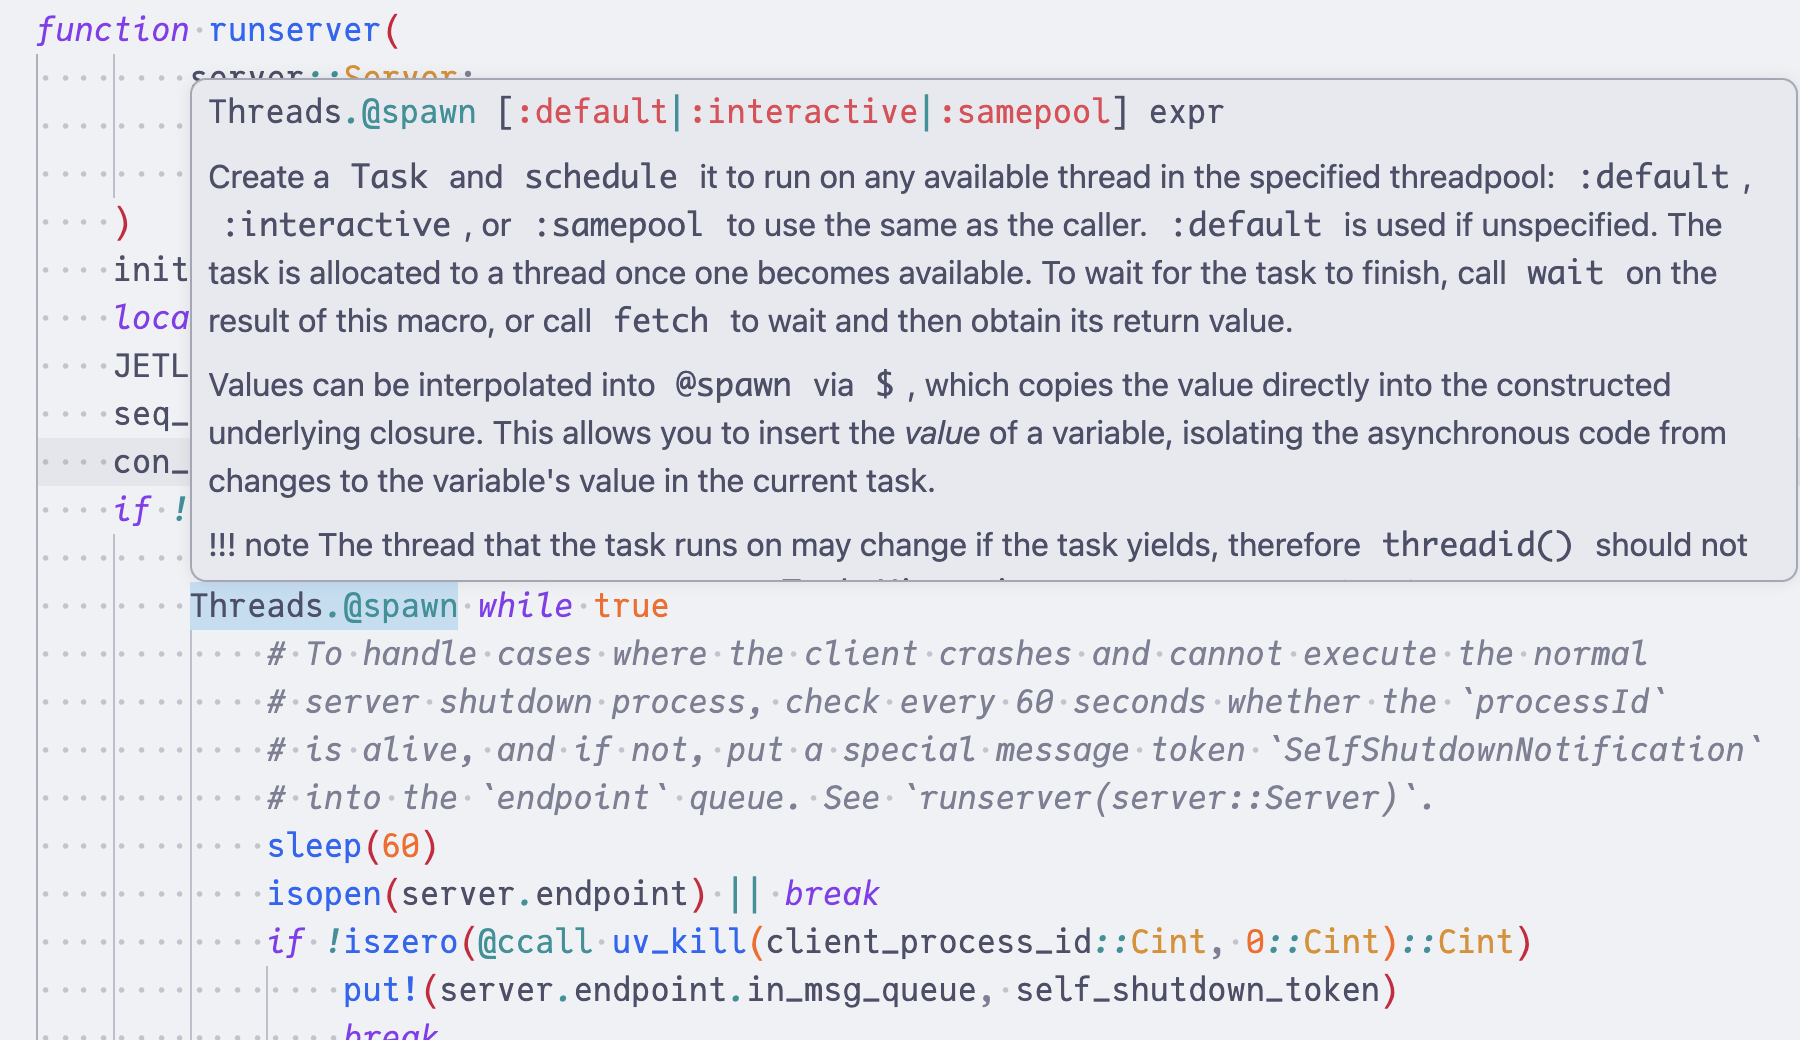
Task: Click 'put!' call in the code
Action: pyautogui.click(x=381, y=990)
